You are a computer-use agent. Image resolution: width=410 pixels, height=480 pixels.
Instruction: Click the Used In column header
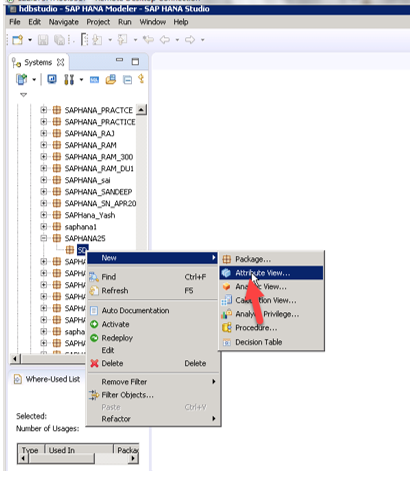[x=79, y=450]
